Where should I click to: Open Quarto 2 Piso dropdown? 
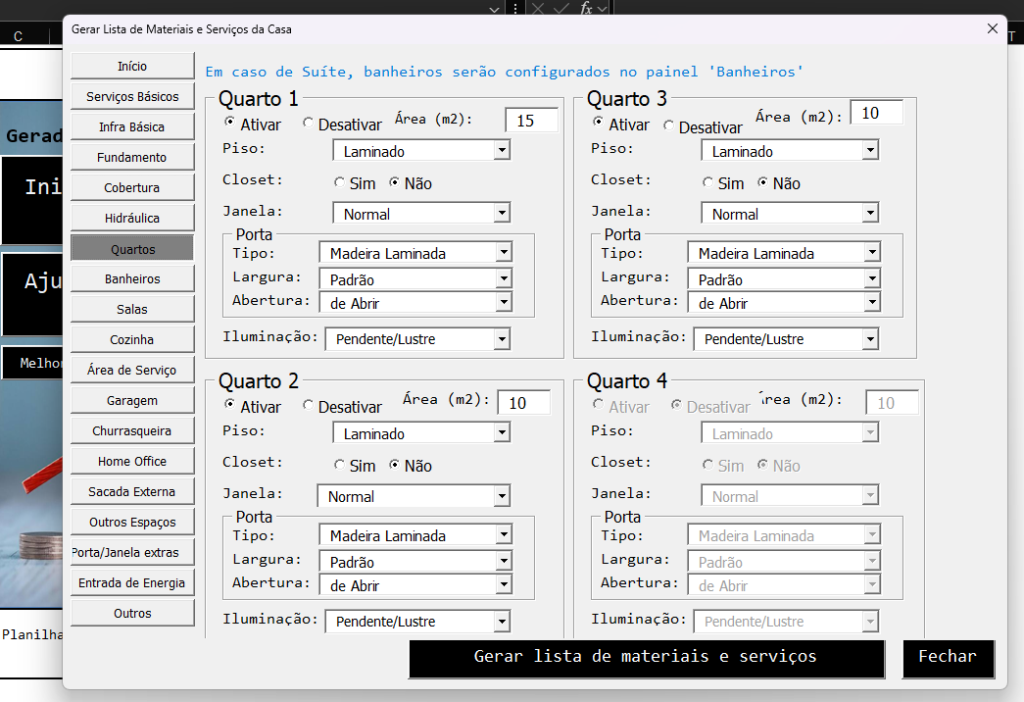(502, 433)
